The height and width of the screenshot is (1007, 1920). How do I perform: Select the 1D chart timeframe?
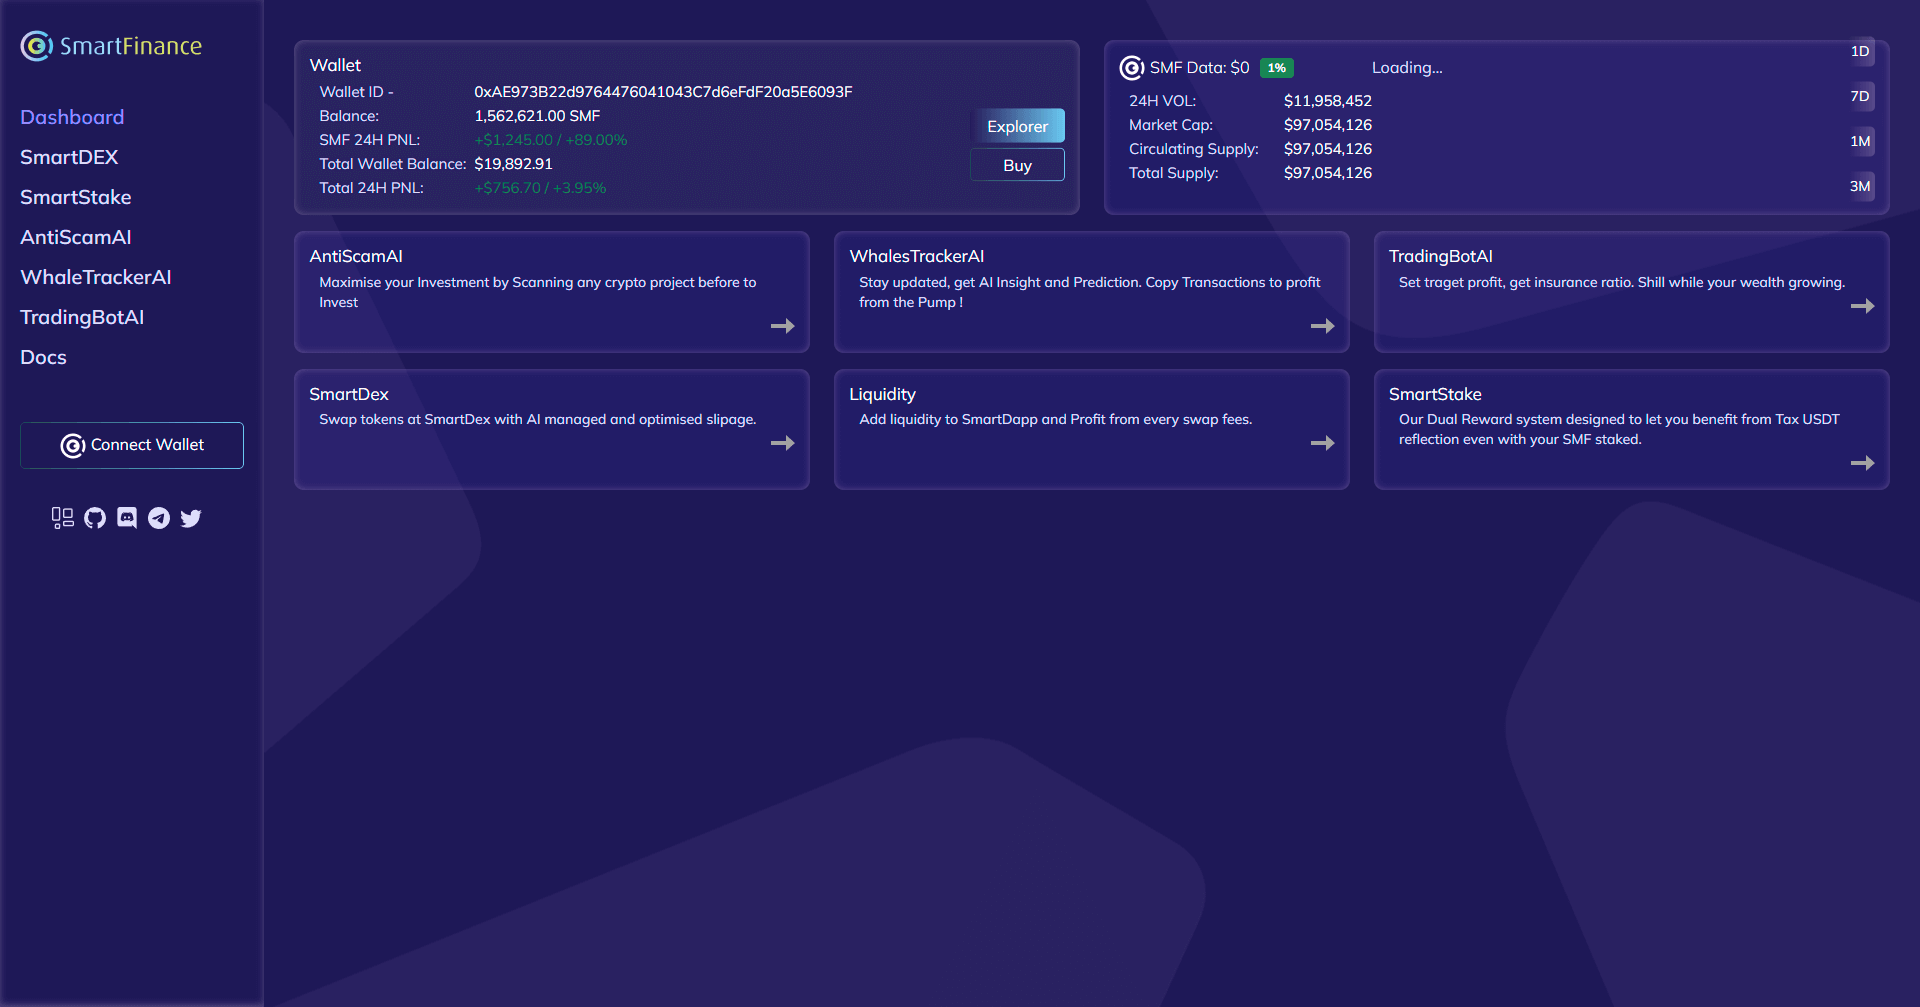[x=1859, y=52]
